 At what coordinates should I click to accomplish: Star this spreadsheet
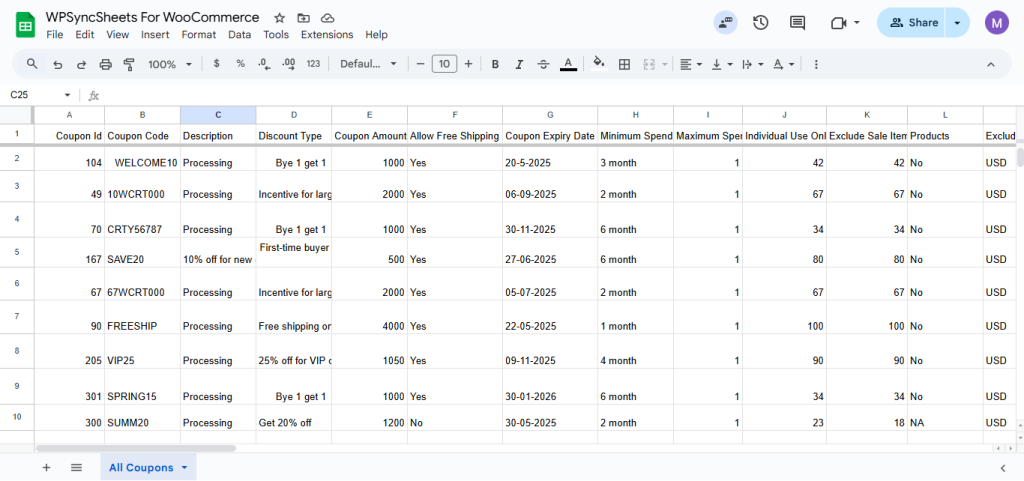tap(280, 18)
